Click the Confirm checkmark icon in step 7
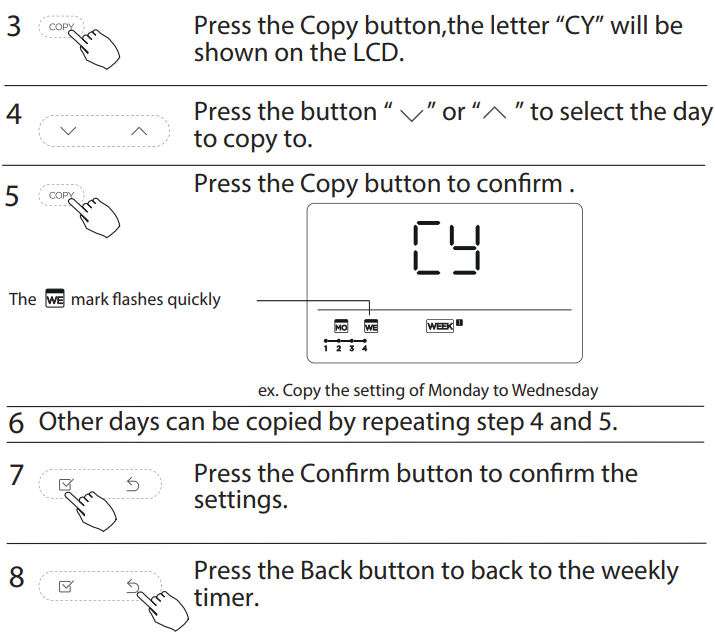715x641 pixels. [x=66, y=484]
